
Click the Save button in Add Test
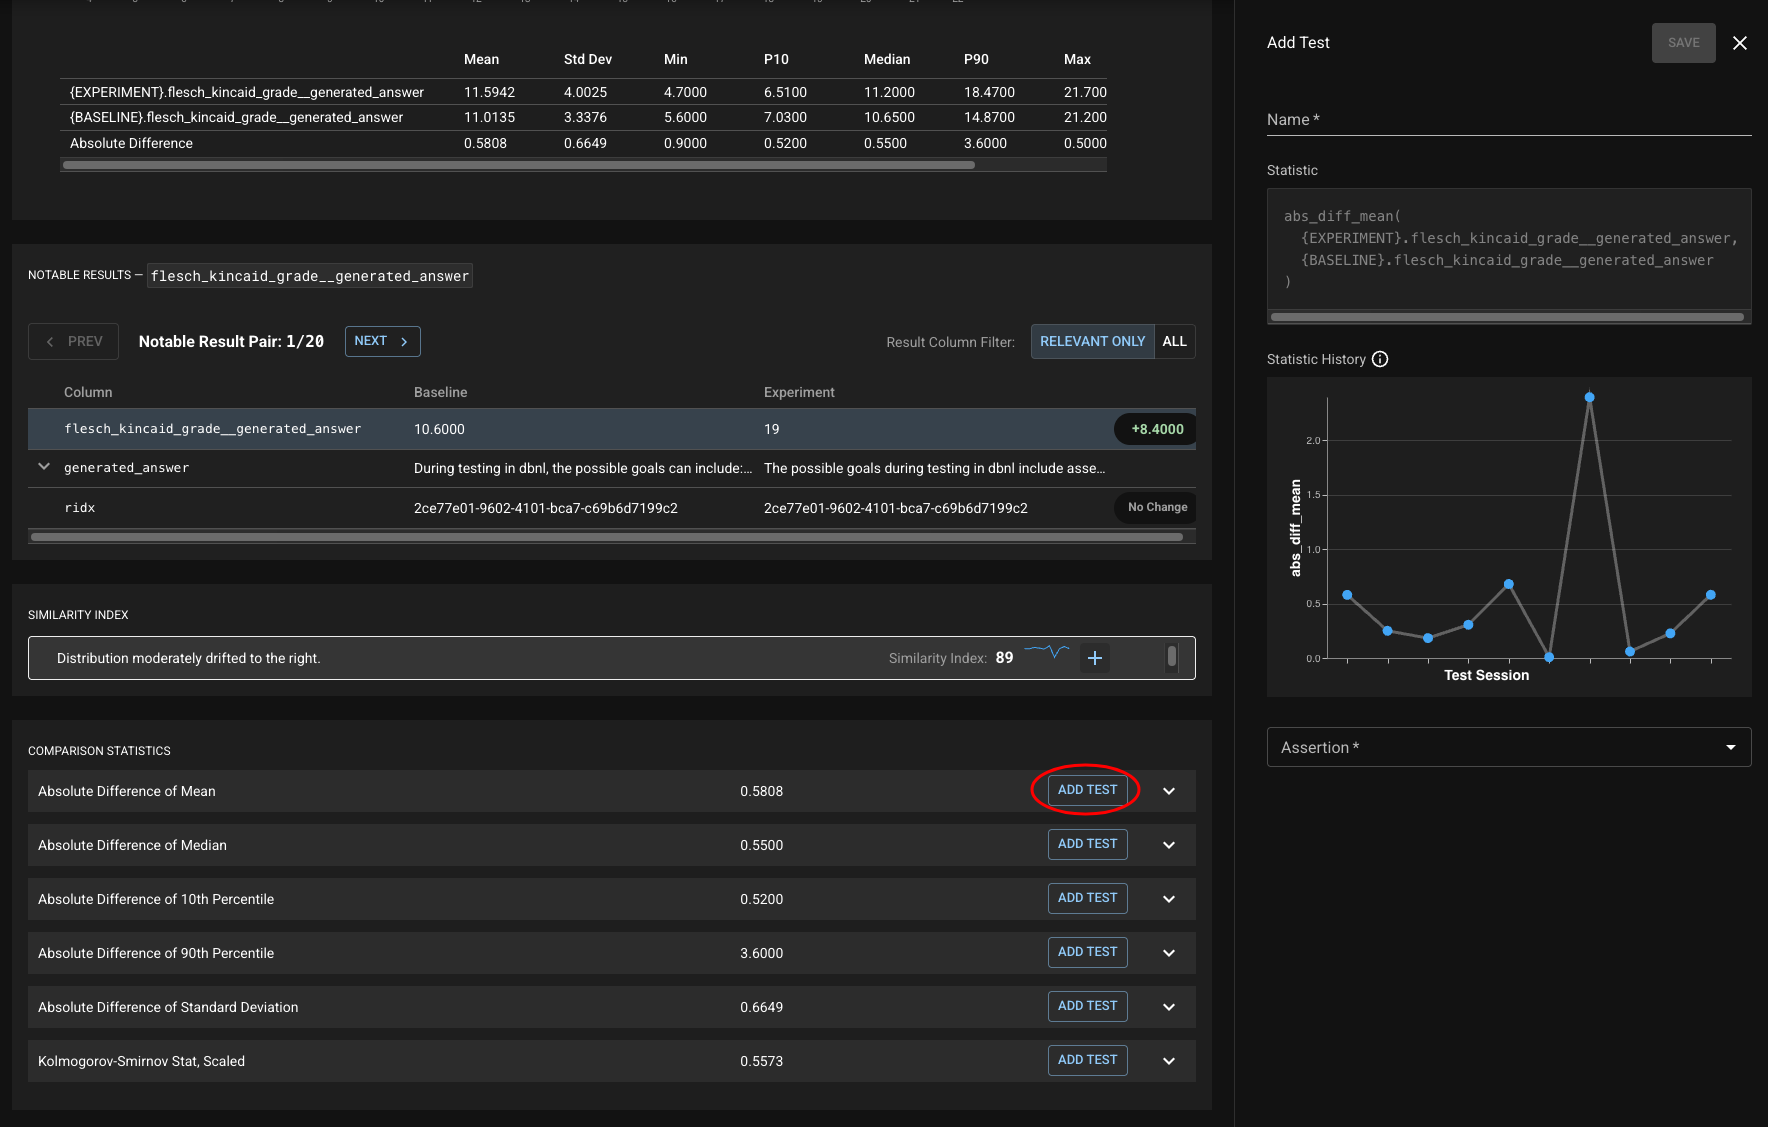(x=1683, y=43)
